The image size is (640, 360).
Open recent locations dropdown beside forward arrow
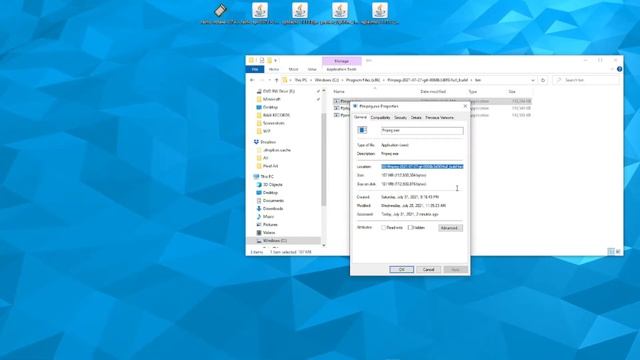[x=269, y=80]
